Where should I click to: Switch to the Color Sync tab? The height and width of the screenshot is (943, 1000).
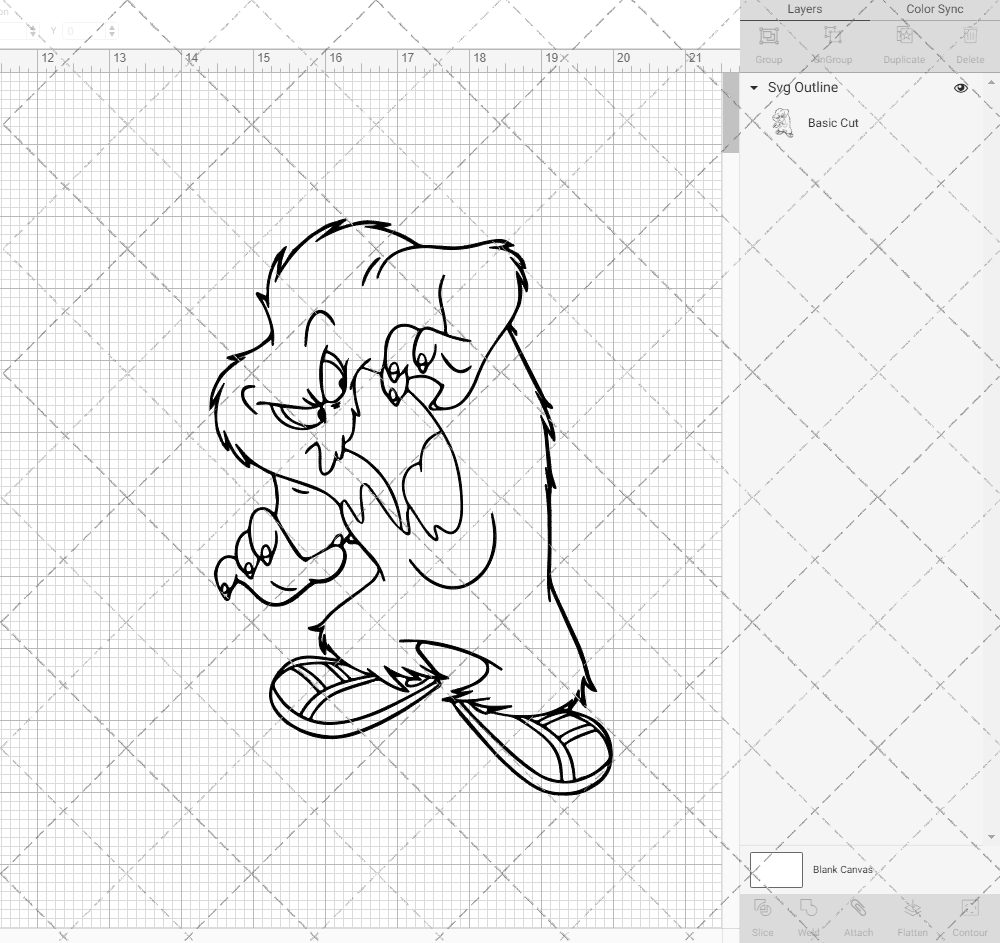(934, 10)
